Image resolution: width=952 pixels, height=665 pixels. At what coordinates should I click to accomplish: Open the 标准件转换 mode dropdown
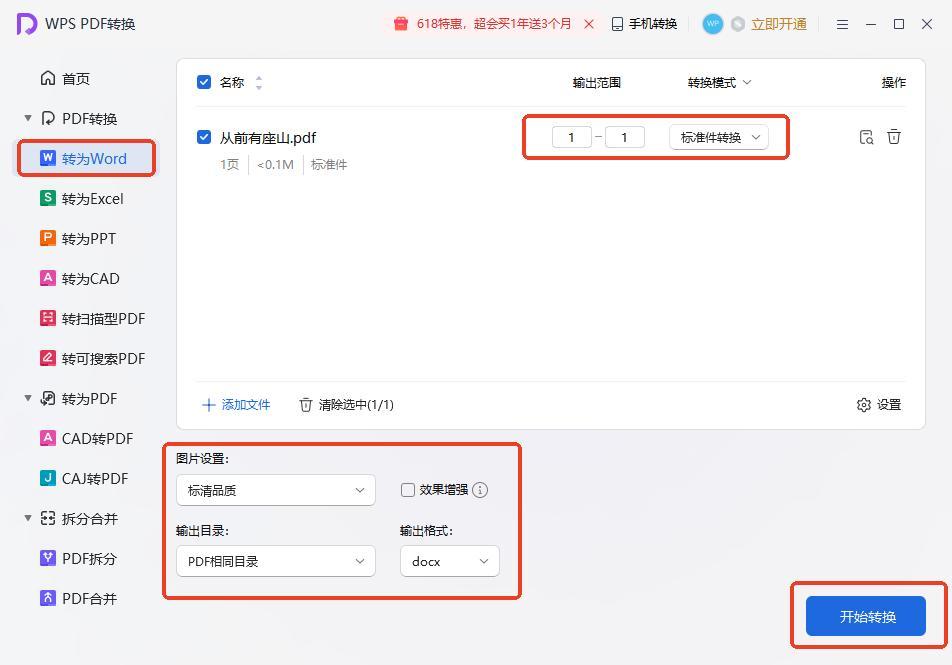coord(718,137)
